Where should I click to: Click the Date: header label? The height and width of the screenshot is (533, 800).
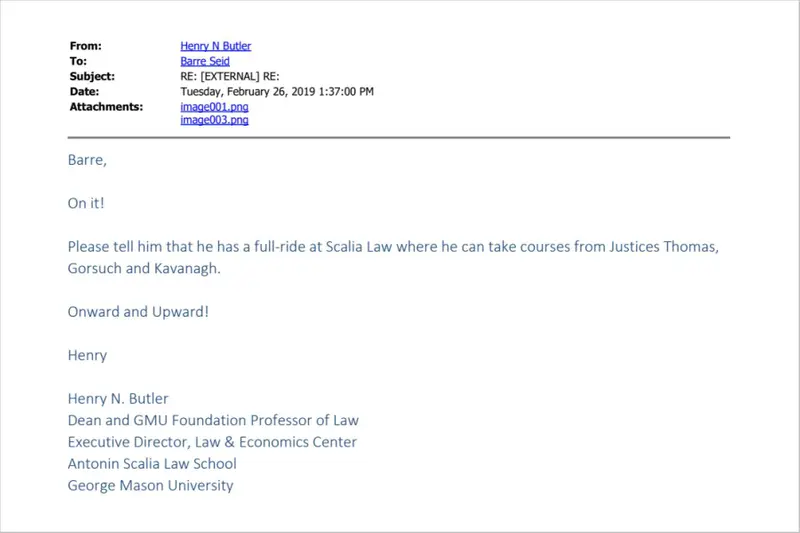pyautogui.click(x=84, y=92)
